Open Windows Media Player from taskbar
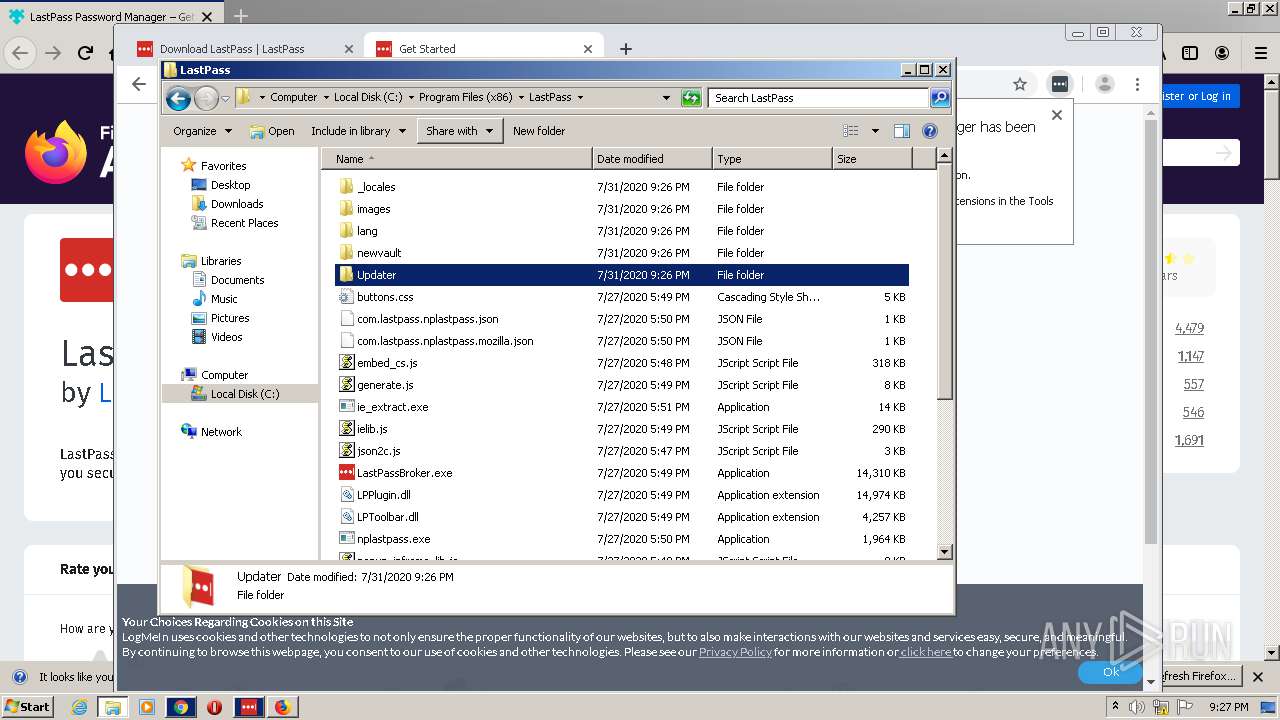The width and height of the screenshot is (1280, 720). (x=147, y=706)
